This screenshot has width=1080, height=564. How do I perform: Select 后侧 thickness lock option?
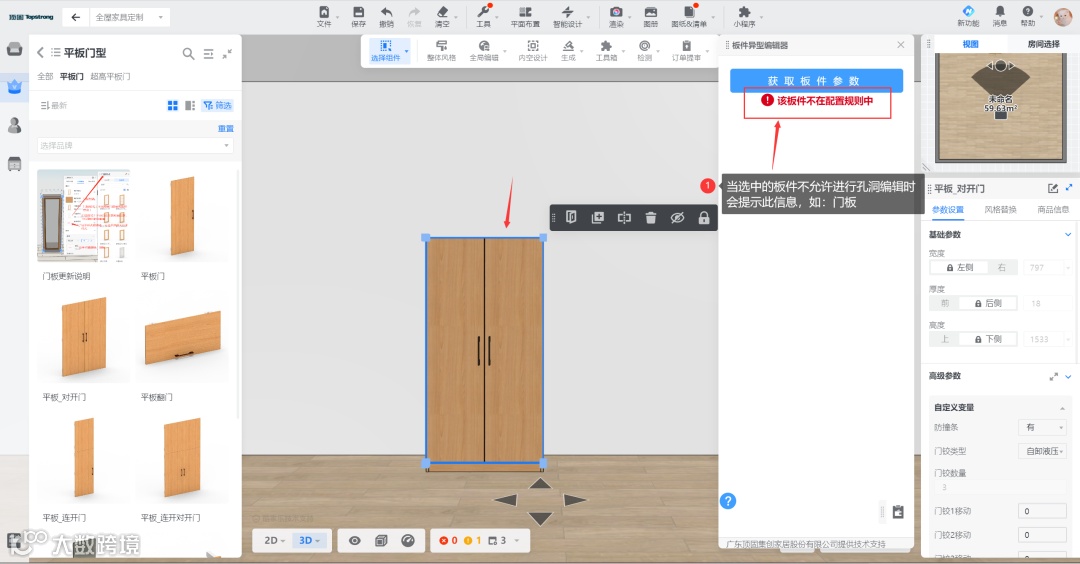click(x=988, y=303)
